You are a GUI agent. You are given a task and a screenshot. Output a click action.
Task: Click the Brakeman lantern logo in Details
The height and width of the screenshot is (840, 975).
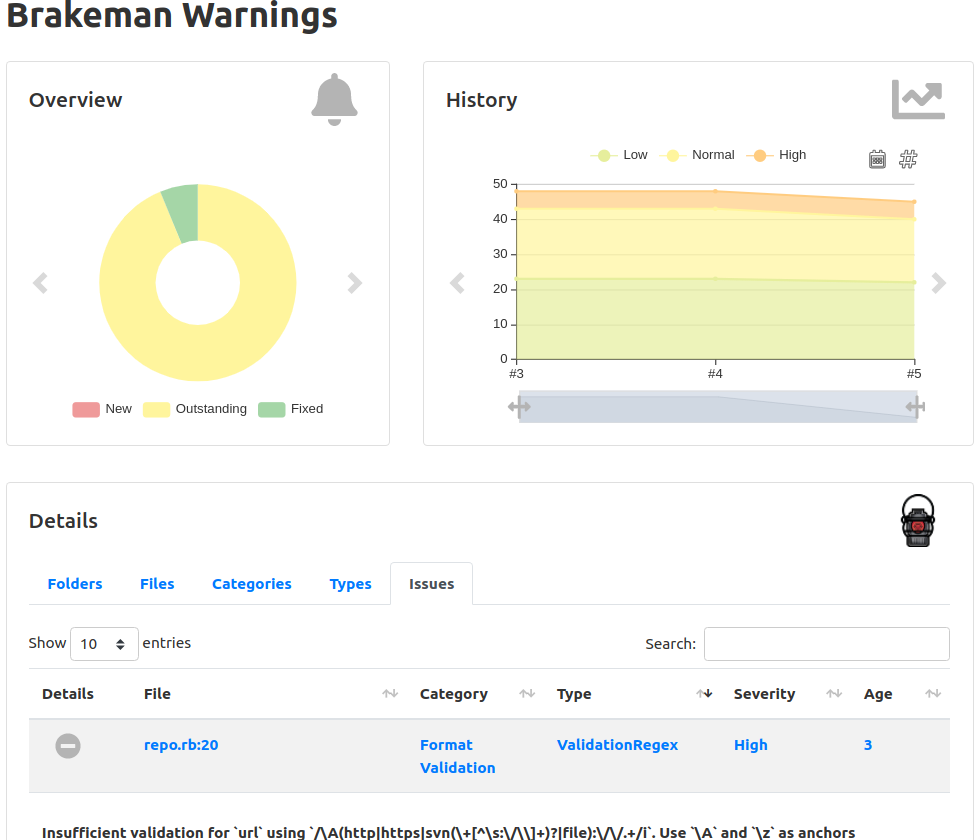(918, 520)
